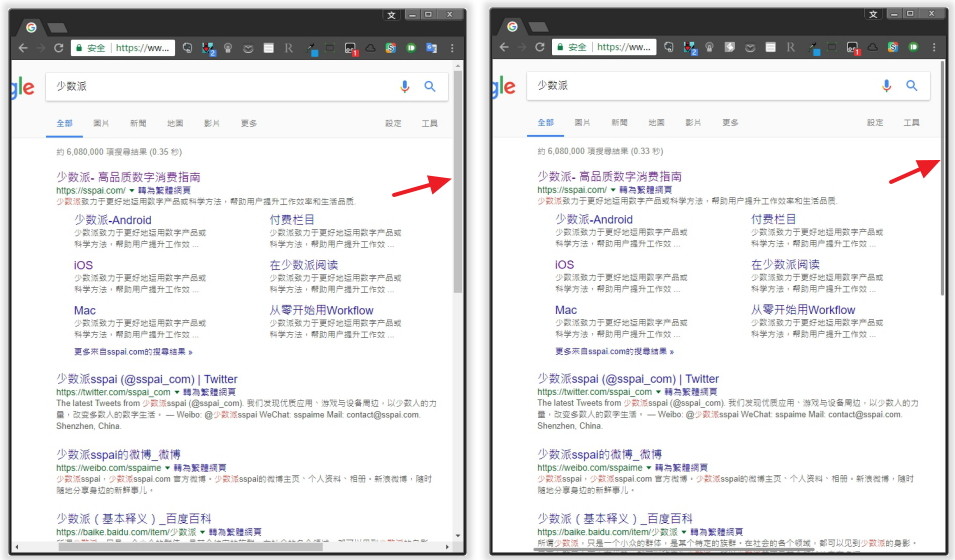Open Chrome's three-dot menu in left window
Image resolution: width=955 pixels, height=560 pixels.
coord(452,48)
